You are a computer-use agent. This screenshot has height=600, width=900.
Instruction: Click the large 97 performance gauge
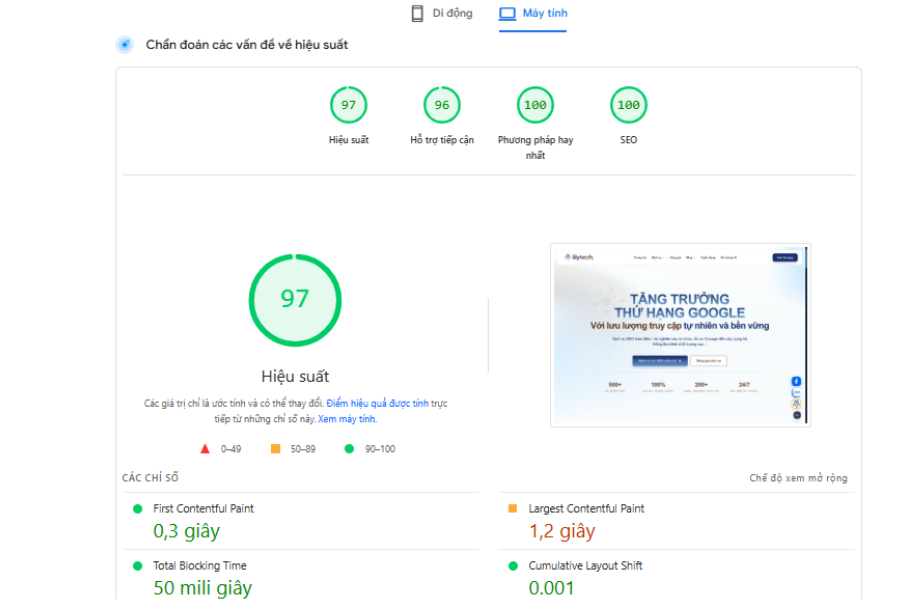(x=295, y=300)
